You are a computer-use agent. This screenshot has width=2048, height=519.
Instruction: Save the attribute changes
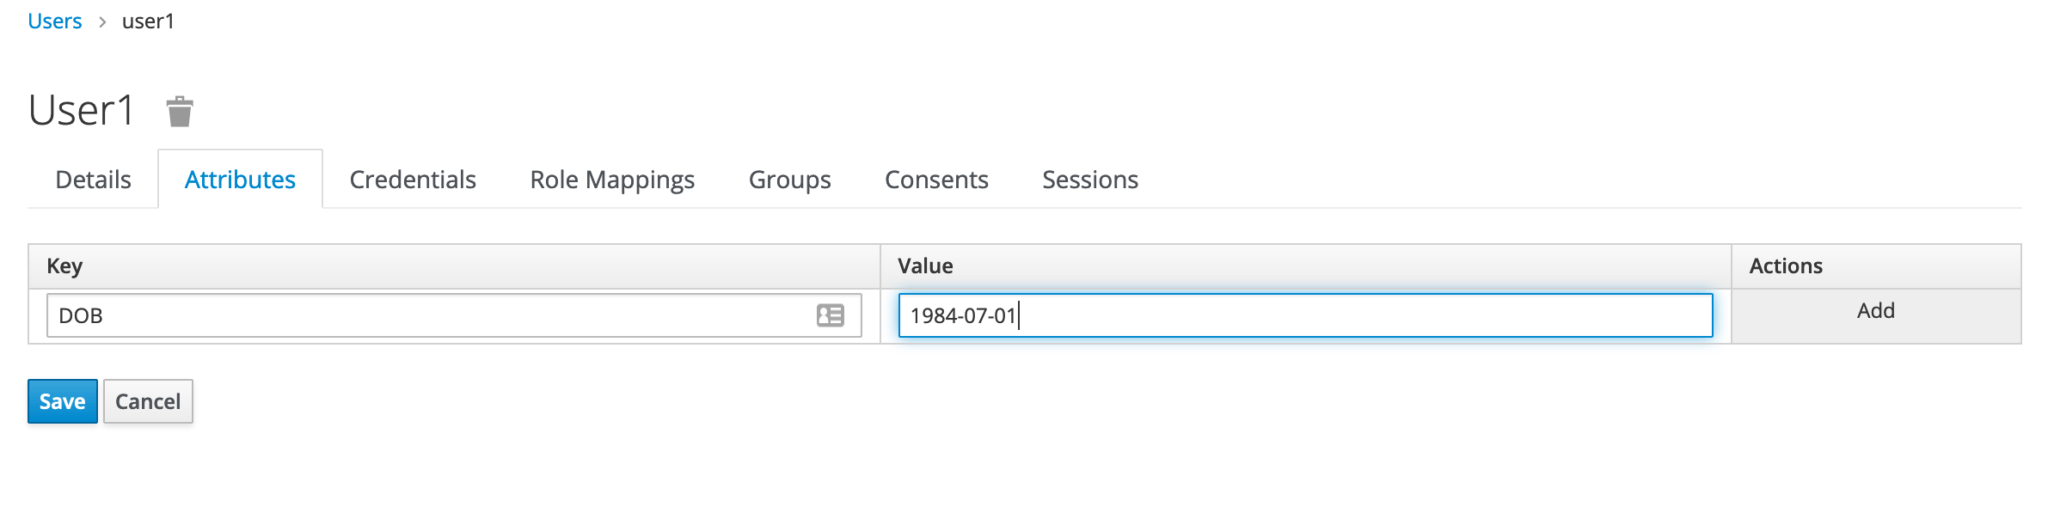62,401
